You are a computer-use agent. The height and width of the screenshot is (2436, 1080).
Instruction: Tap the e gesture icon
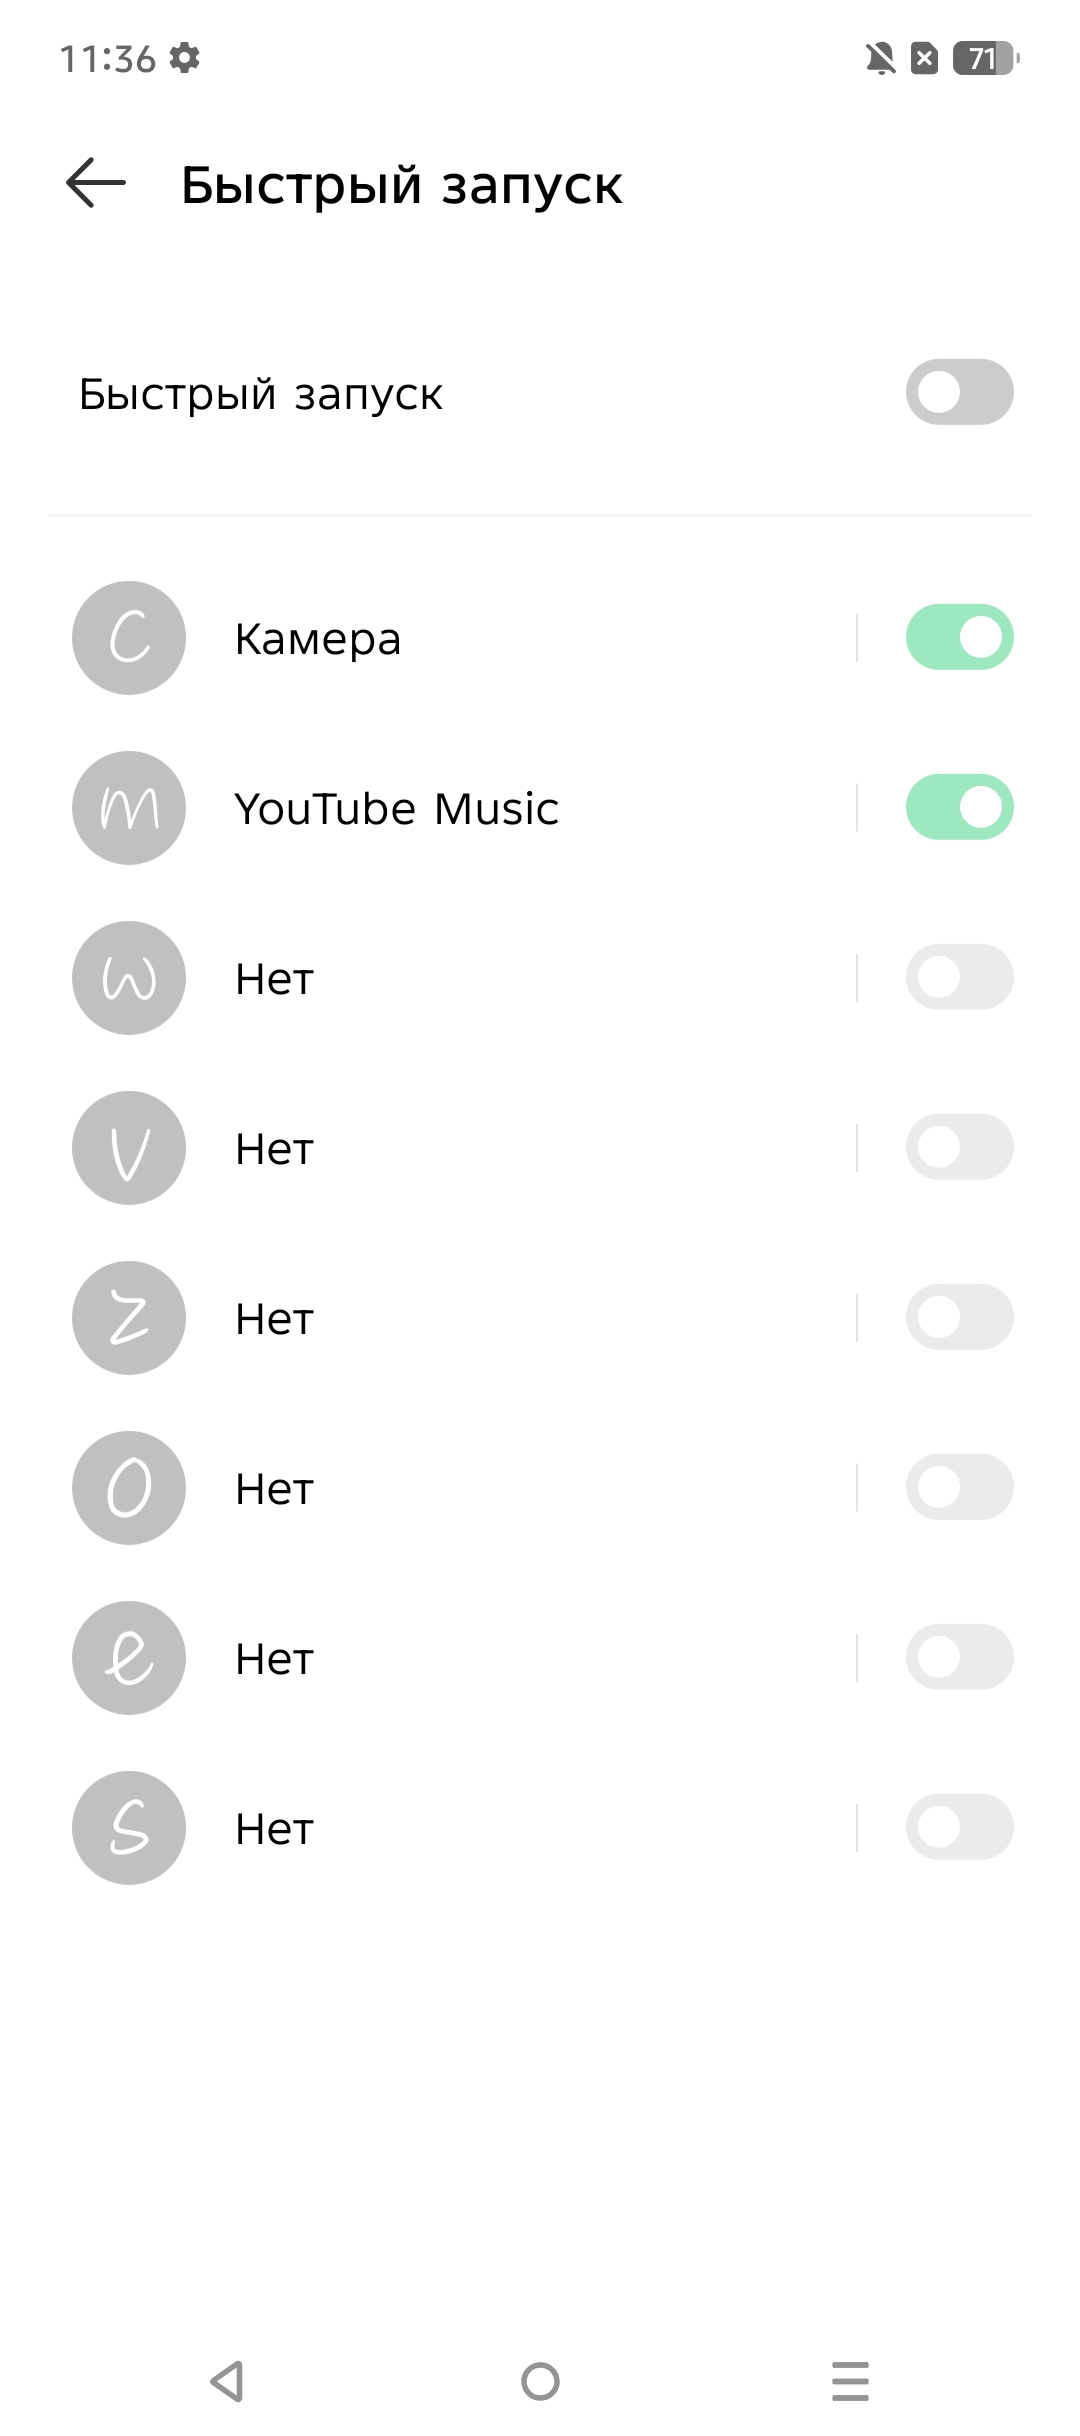pyautogui.click(x=129, y=1658)
